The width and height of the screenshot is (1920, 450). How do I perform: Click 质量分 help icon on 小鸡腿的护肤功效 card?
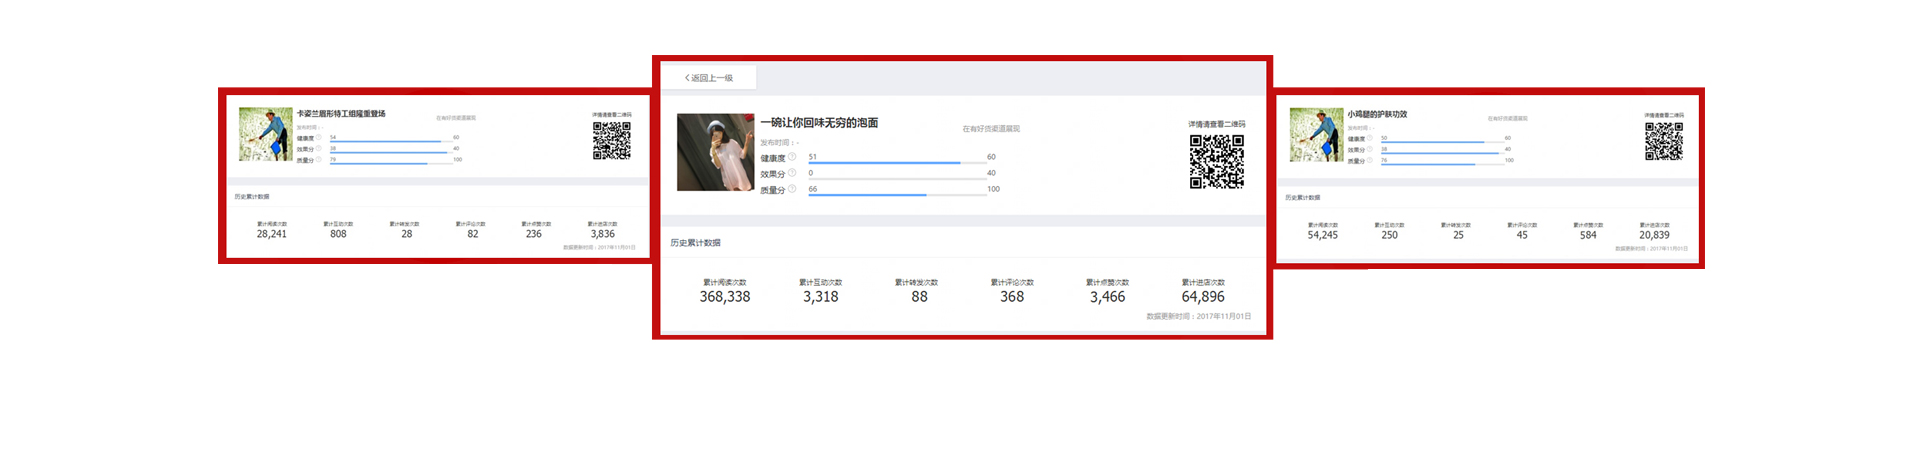pos(1370,160)
